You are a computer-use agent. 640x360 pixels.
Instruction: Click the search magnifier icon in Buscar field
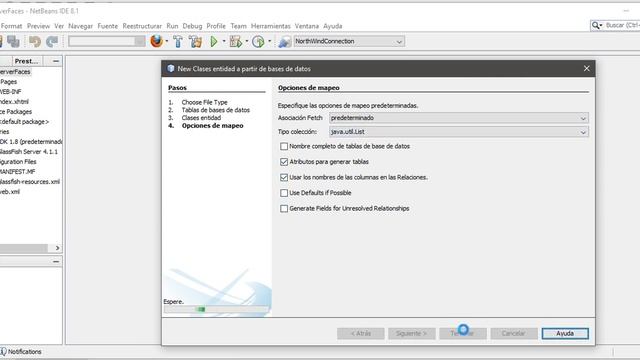596,26
